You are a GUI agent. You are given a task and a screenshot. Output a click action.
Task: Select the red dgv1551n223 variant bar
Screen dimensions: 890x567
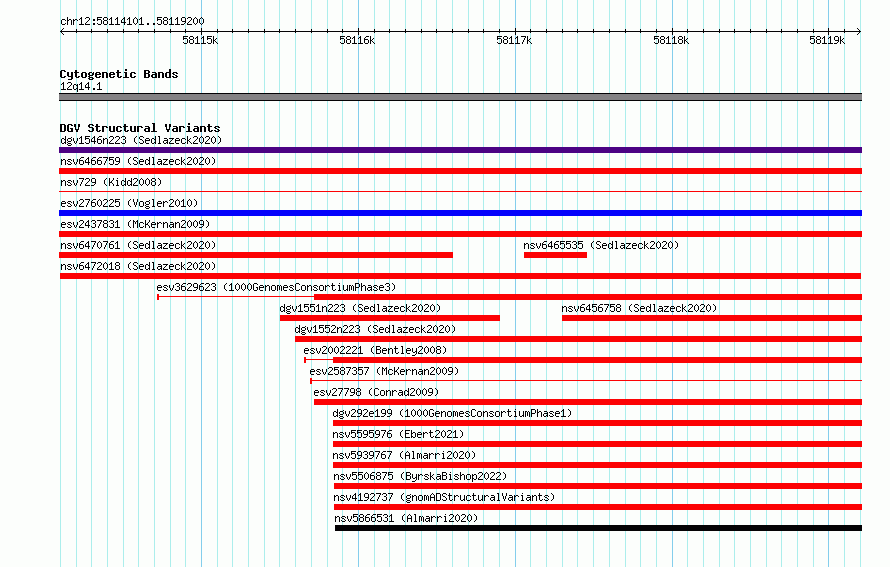[390, 318]
